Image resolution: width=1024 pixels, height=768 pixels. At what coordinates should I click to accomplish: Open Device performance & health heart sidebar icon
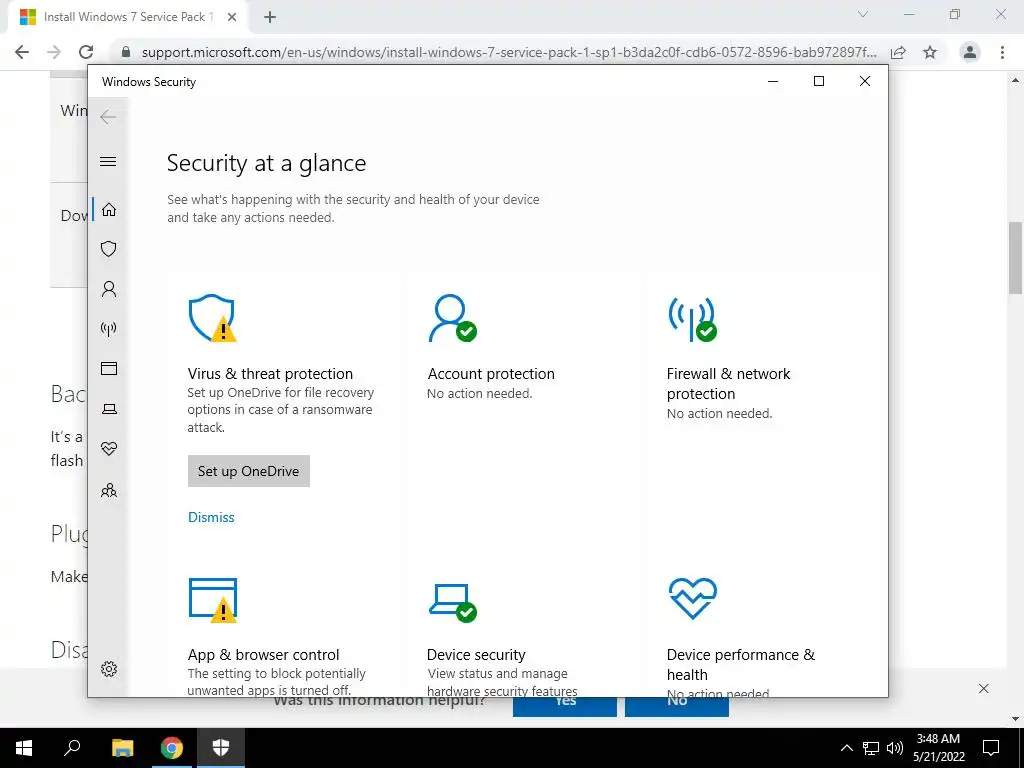click(108, 449)
